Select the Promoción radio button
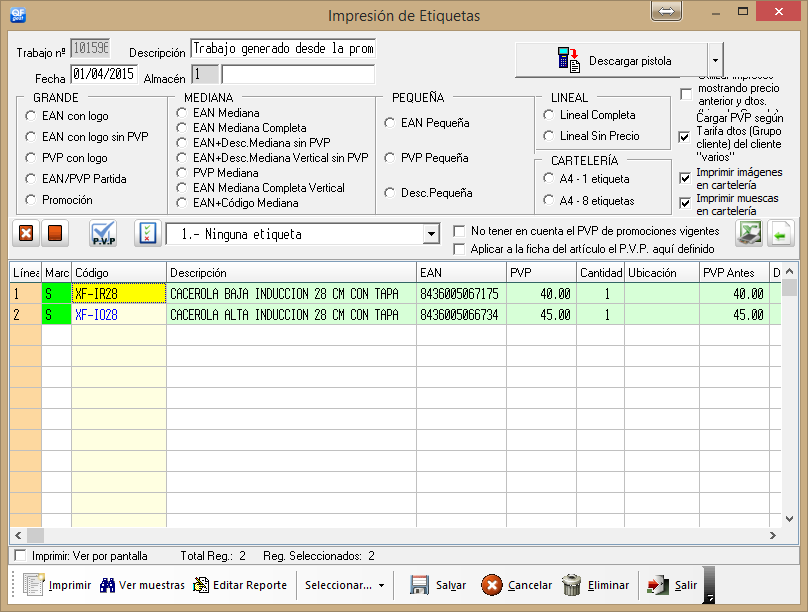 [31, 200]
